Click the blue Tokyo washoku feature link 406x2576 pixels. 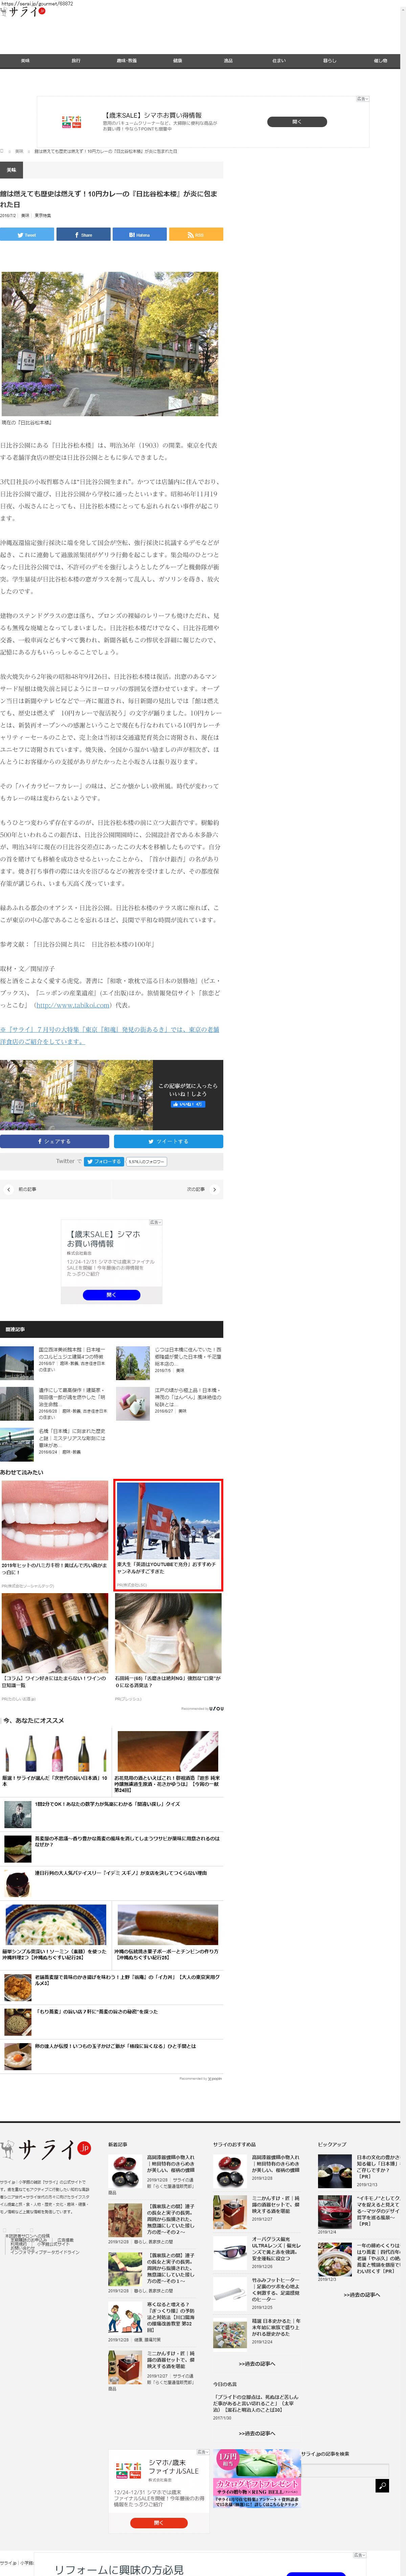tap(110, 1034)
